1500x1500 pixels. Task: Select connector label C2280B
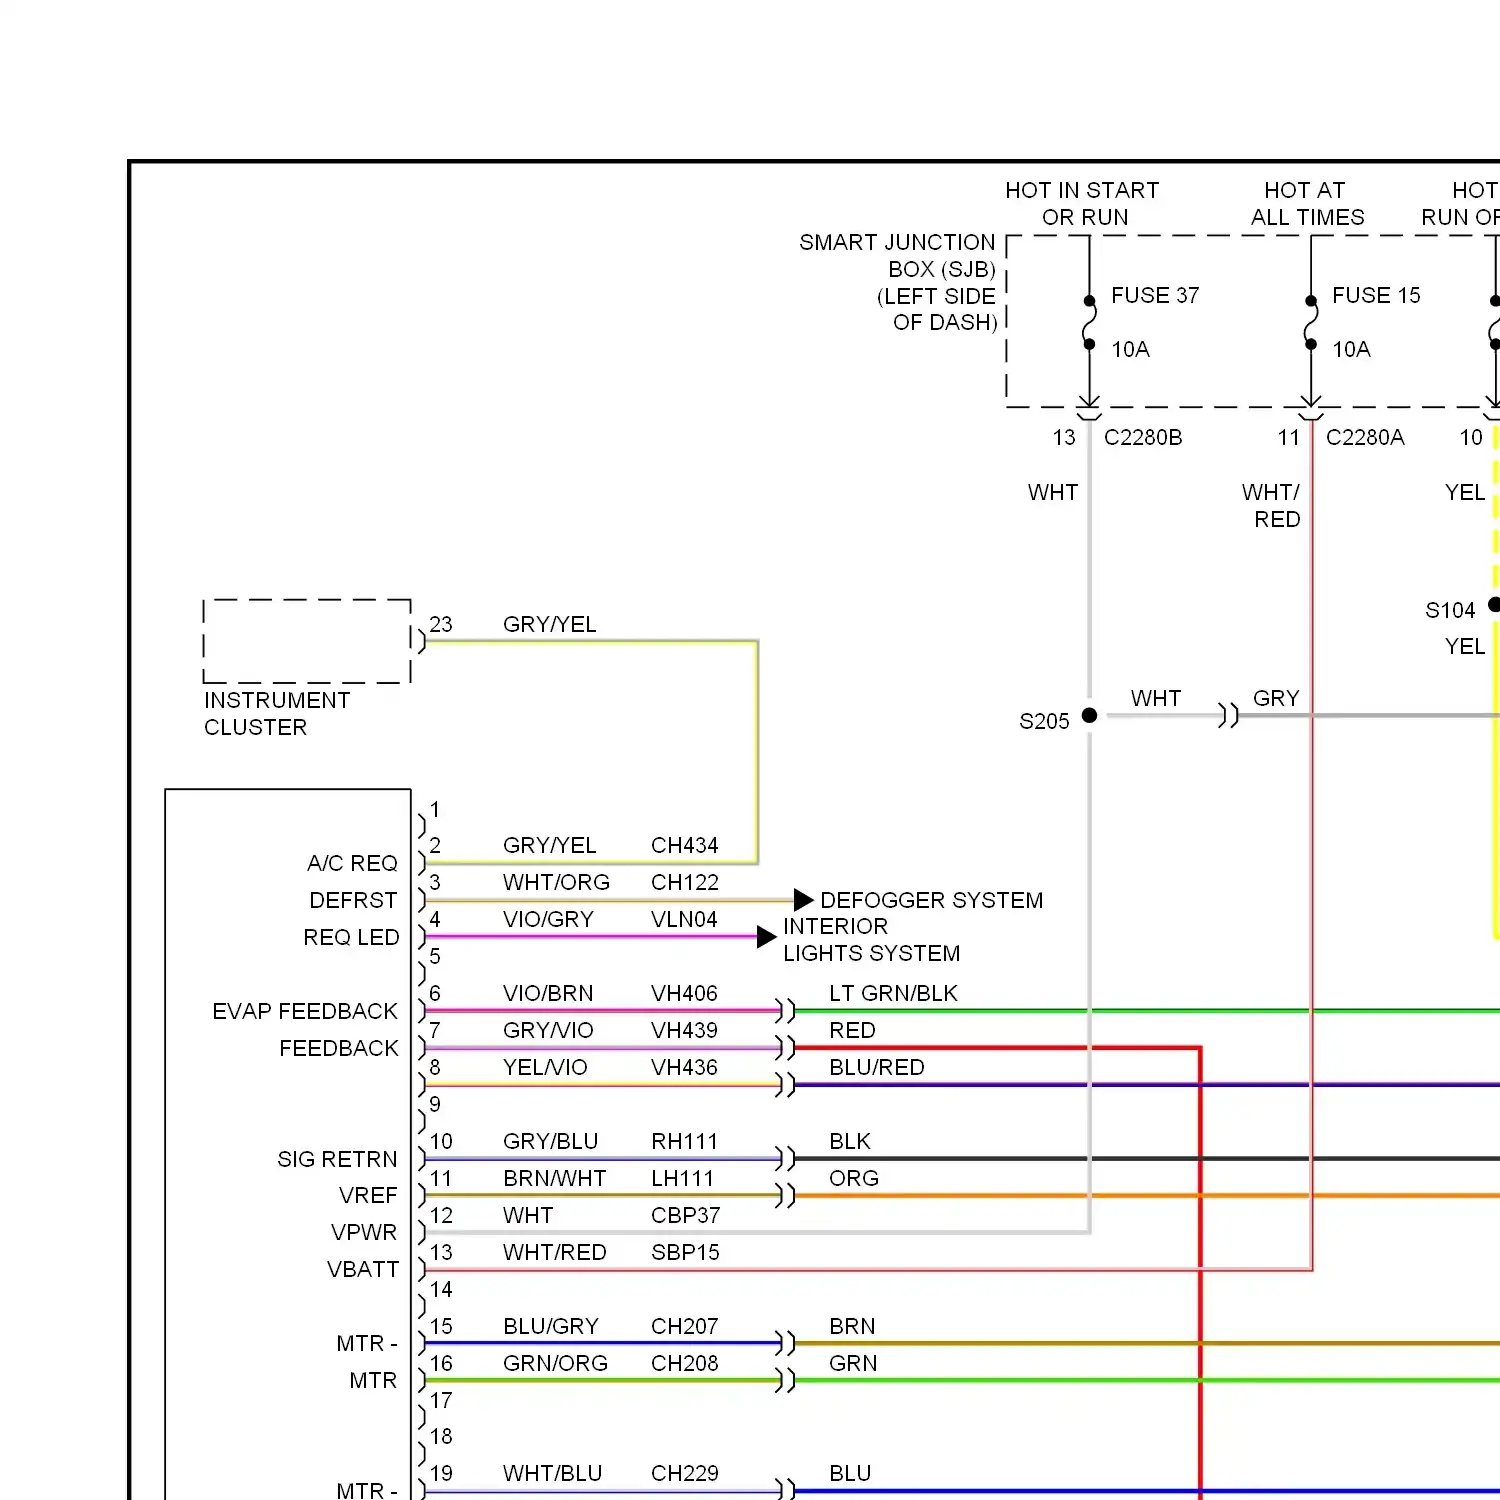1143,437
